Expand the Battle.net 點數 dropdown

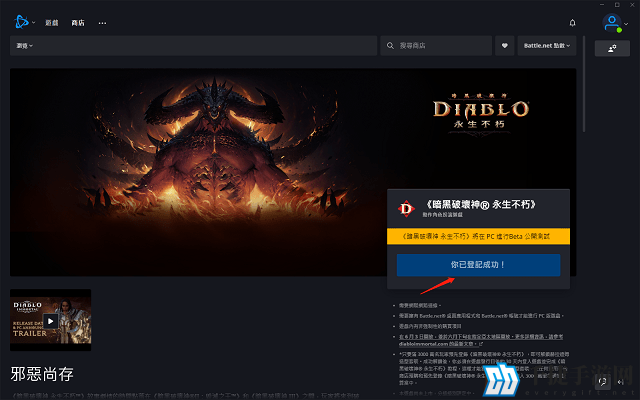tap(547, 45)
